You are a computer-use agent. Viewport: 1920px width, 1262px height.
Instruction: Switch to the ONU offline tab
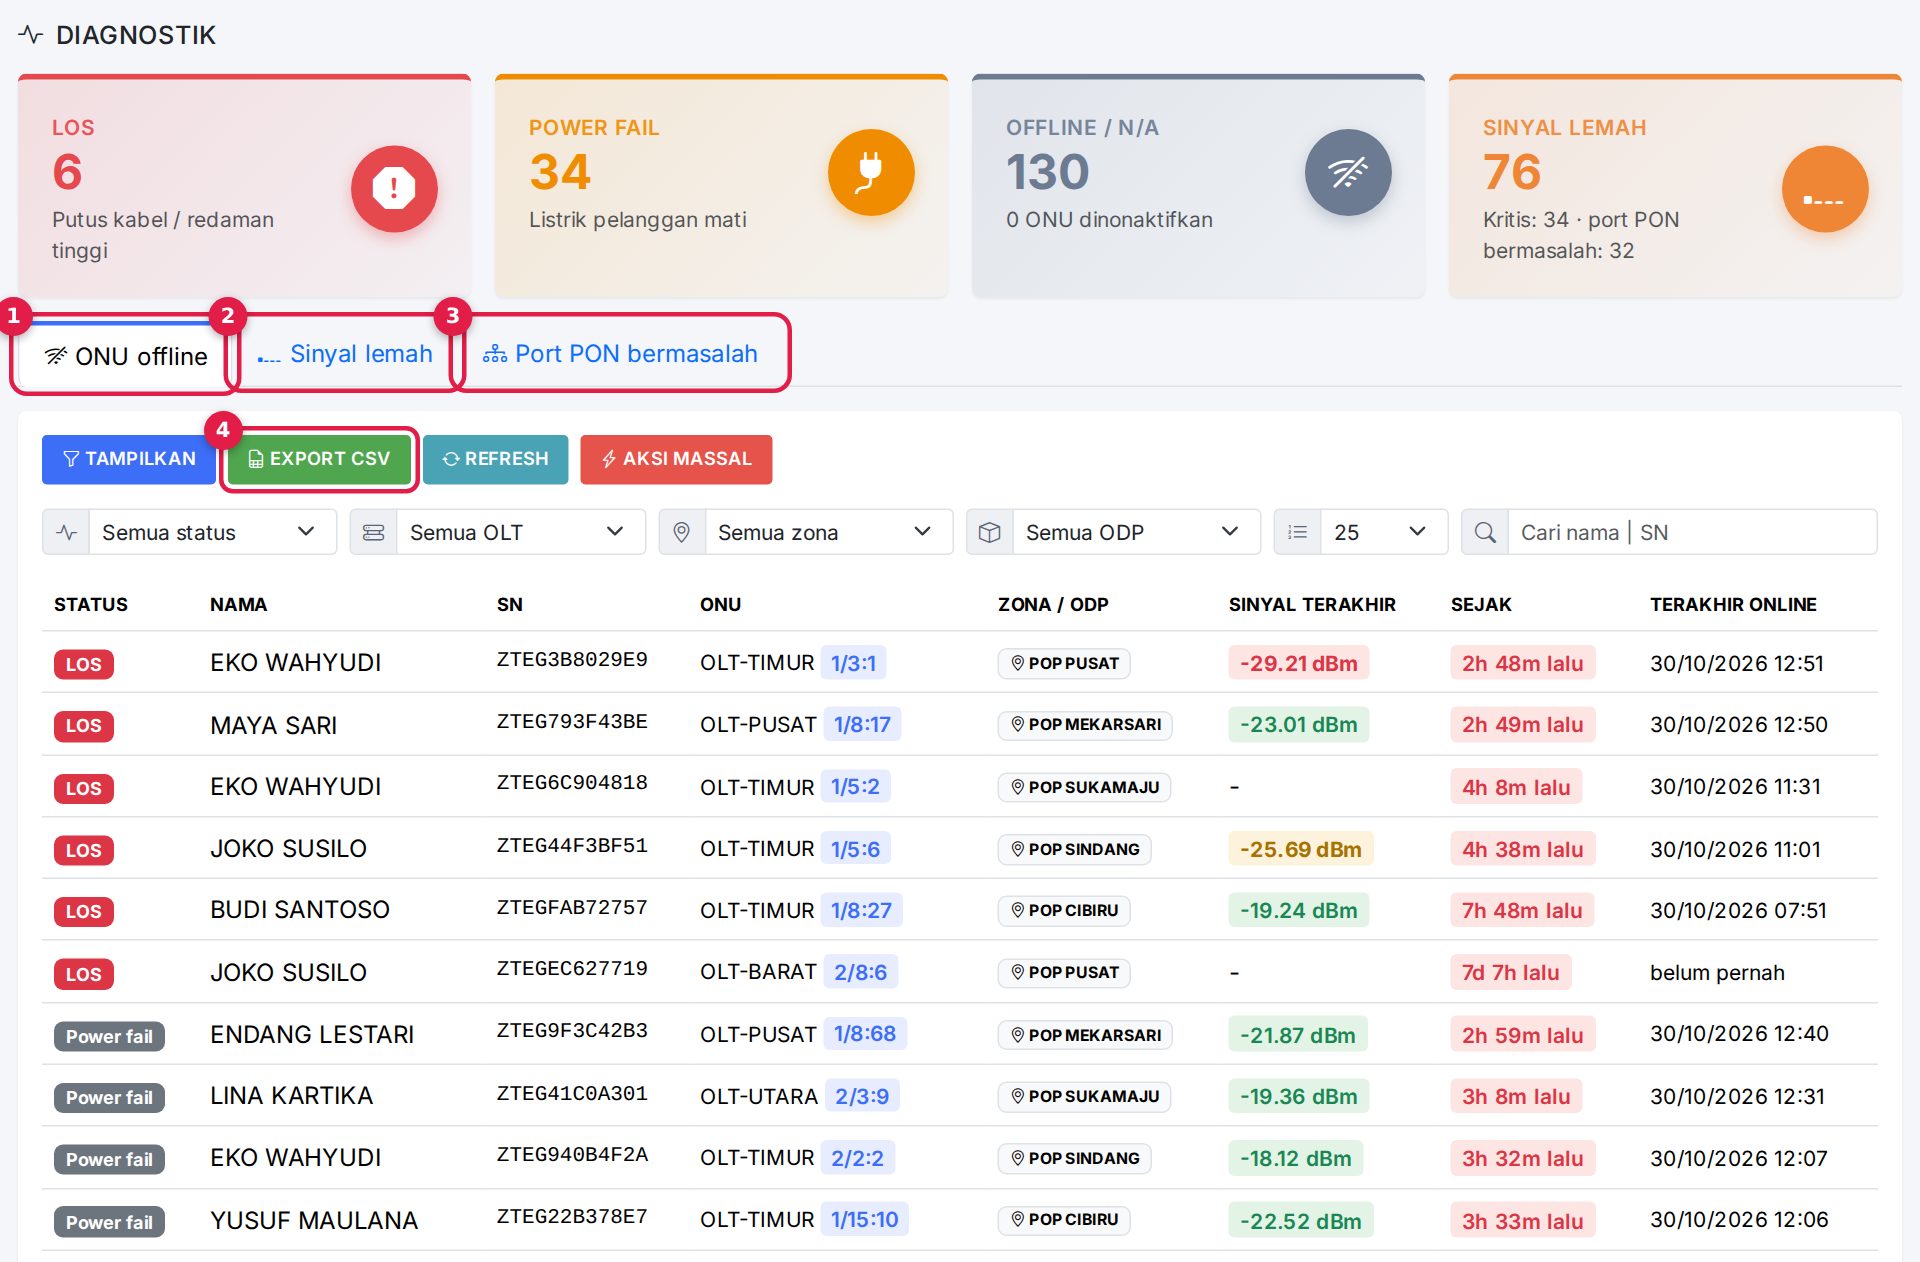[125, 356]
